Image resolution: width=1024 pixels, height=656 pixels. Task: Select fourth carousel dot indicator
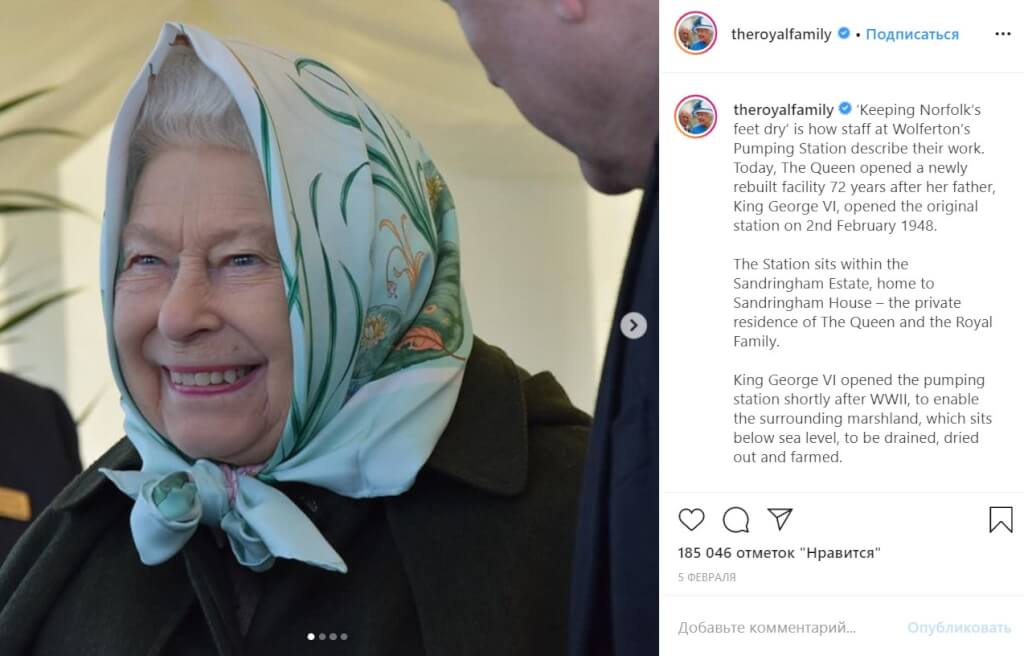pos(344,636)
